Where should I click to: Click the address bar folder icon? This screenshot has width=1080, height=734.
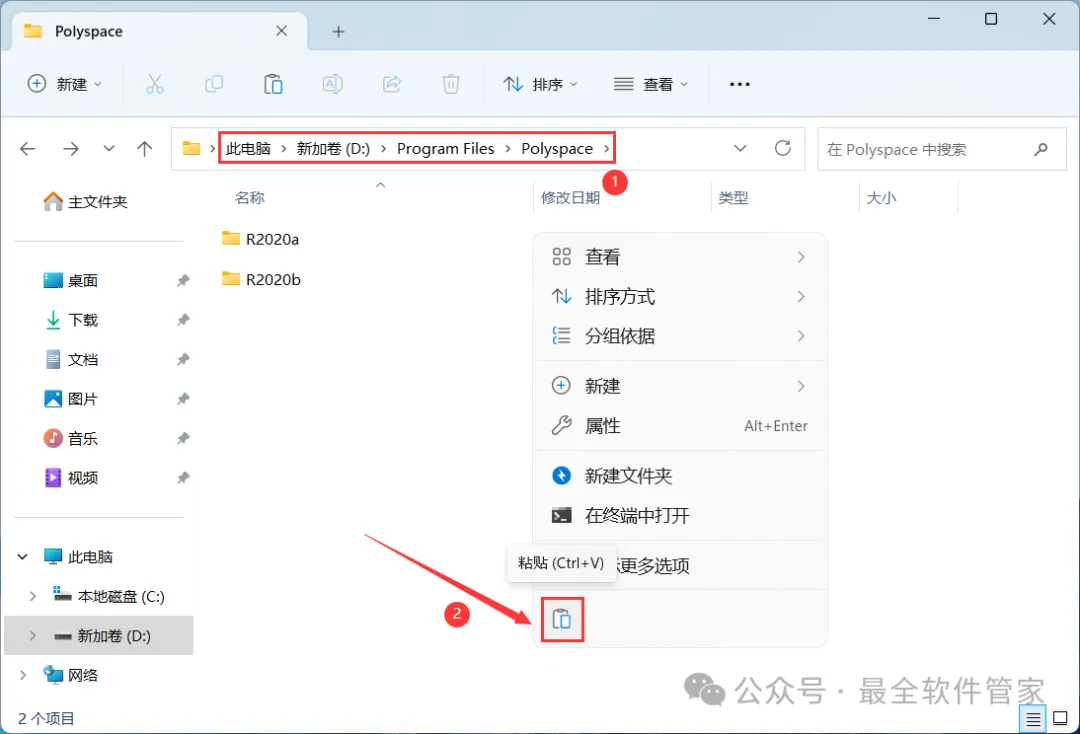point(191,148)
